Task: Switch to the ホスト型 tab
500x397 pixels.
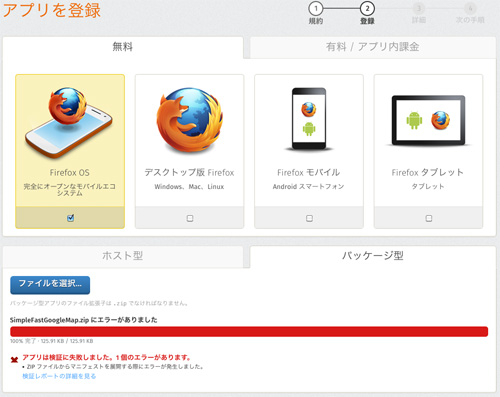Action: [x=123, y=256]
